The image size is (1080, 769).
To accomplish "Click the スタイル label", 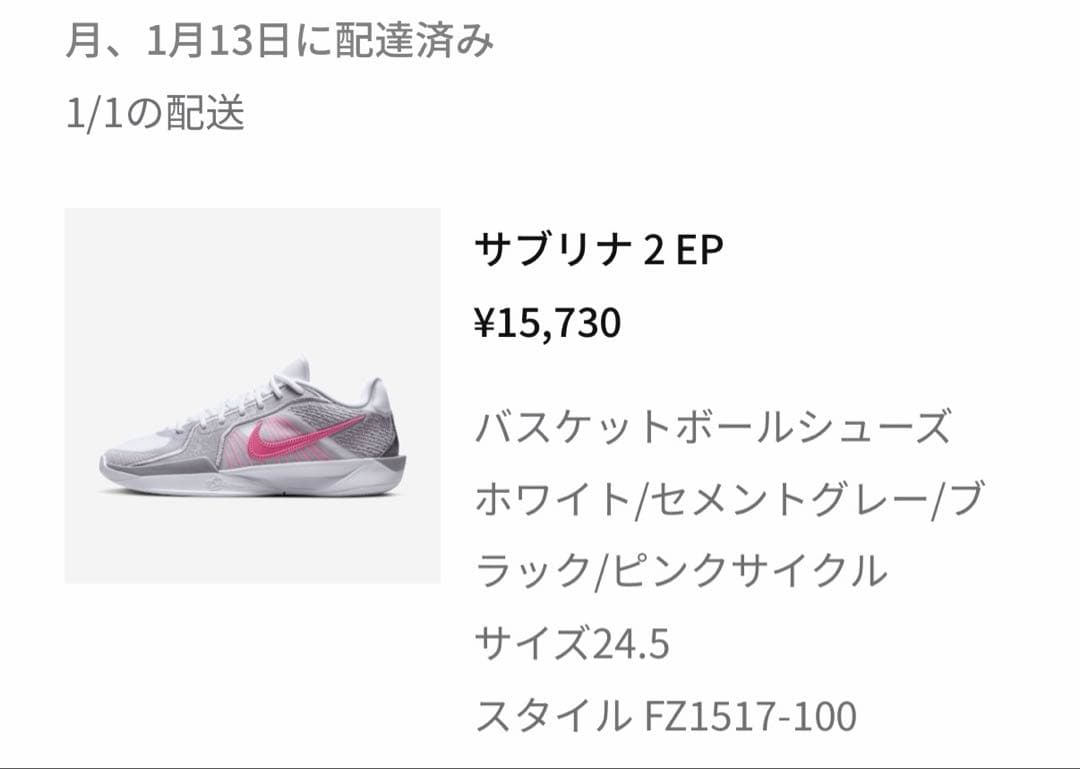I will point(552,716).
